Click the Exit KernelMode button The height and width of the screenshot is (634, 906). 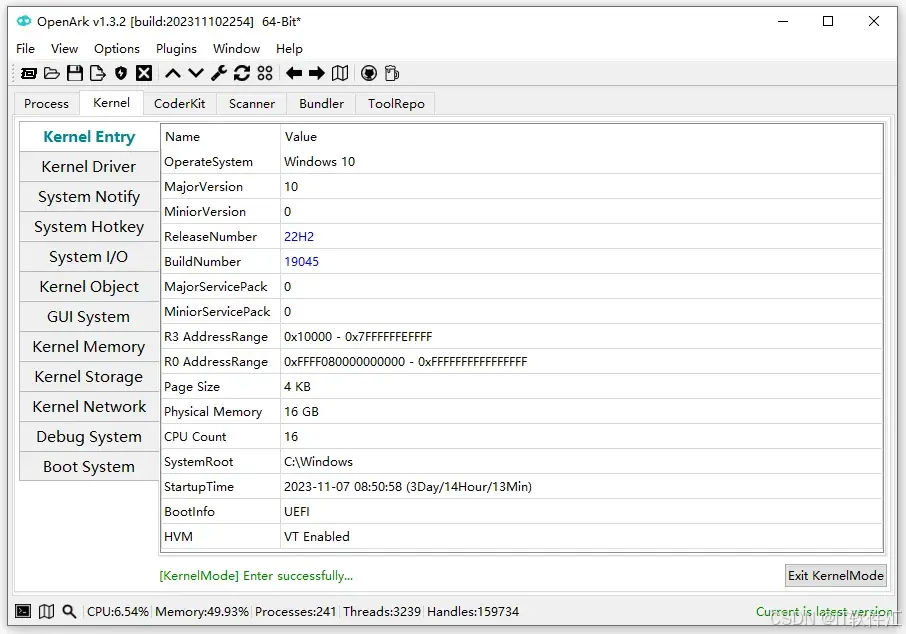pos(836,576)
